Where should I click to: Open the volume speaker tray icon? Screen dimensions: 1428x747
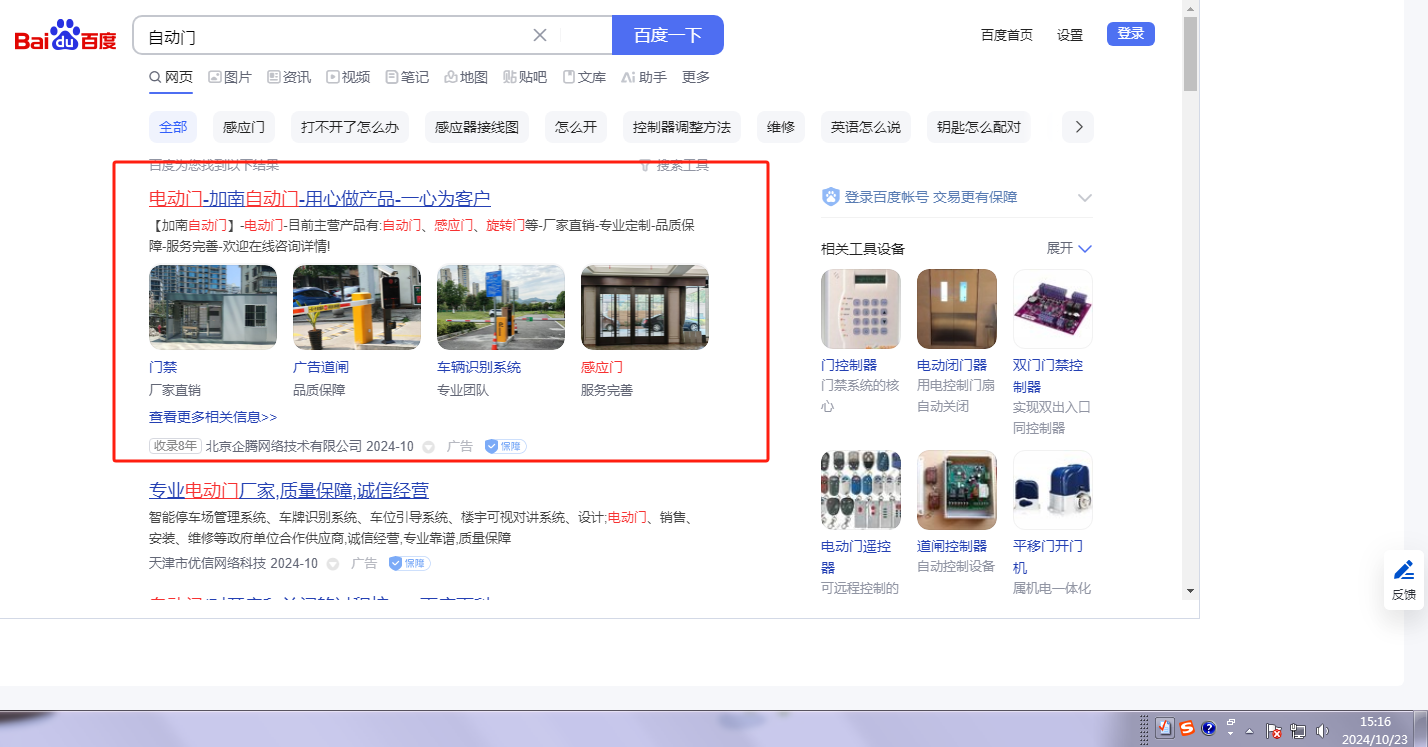tap(1323, 730)
